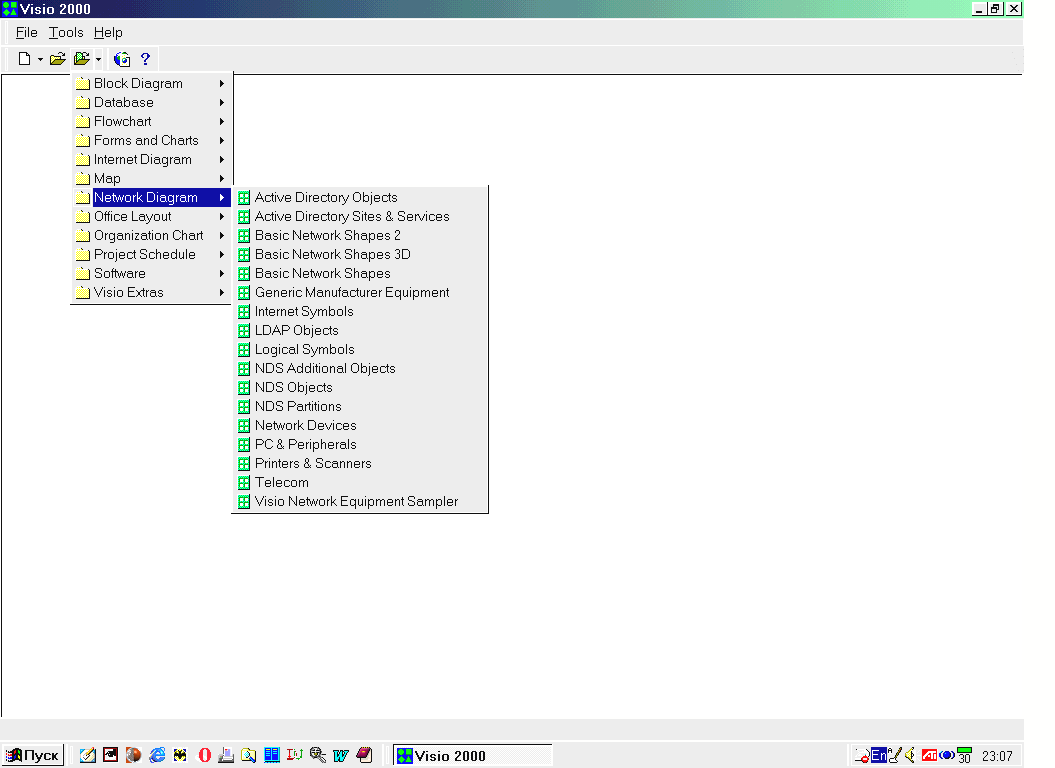Open the Telecom stencil

pyautogui.click(x=359, y=483)
